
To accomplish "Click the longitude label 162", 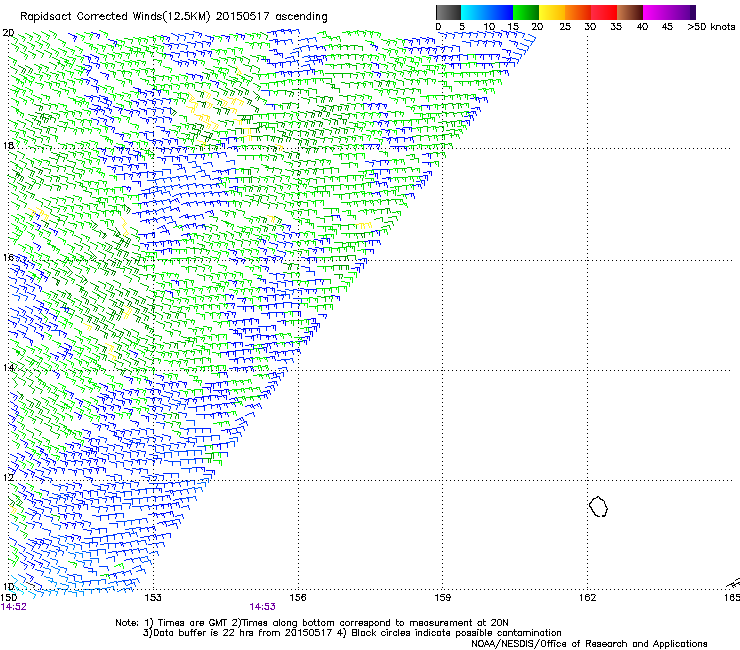I will (587, 598).
